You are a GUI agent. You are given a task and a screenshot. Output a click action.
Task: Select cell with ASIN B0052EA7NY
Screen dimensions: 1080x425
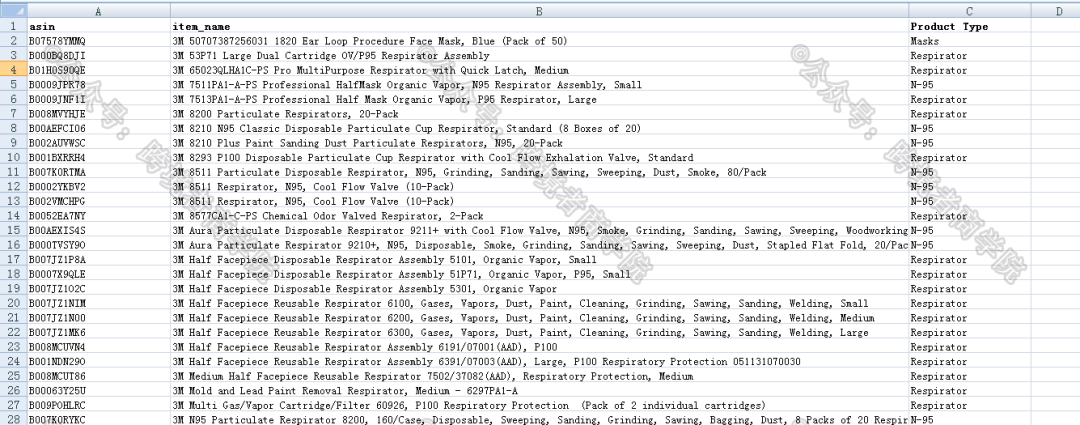pos(99,216)
